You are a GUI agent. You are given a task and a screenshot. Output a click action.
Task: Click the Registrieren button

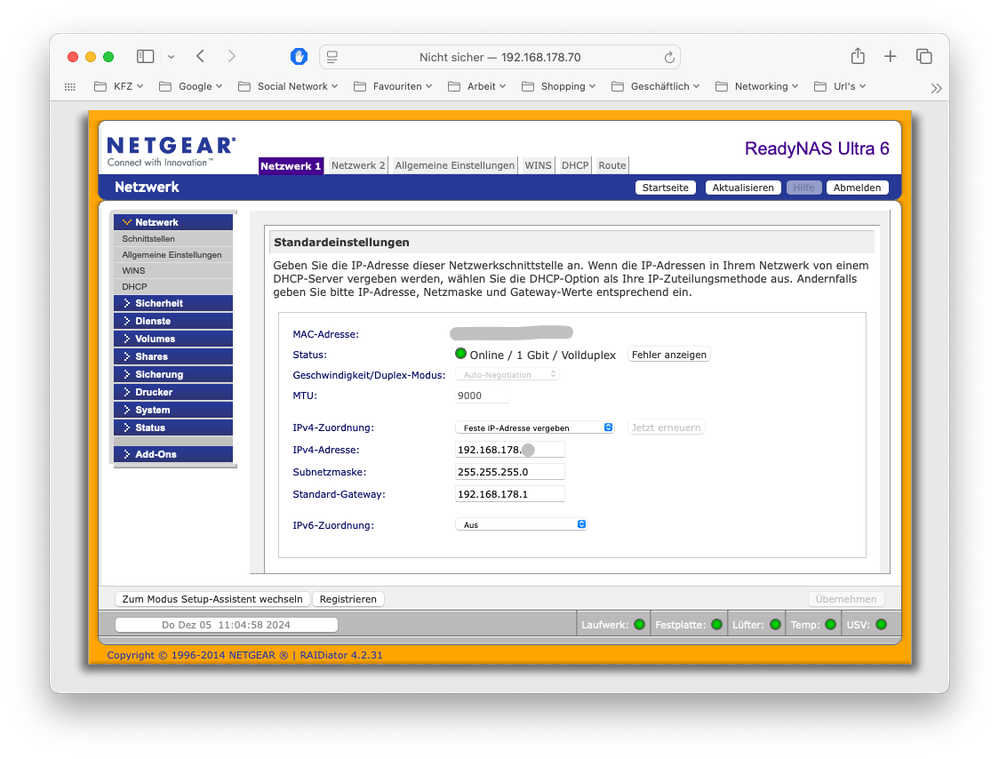click(348, 599)
